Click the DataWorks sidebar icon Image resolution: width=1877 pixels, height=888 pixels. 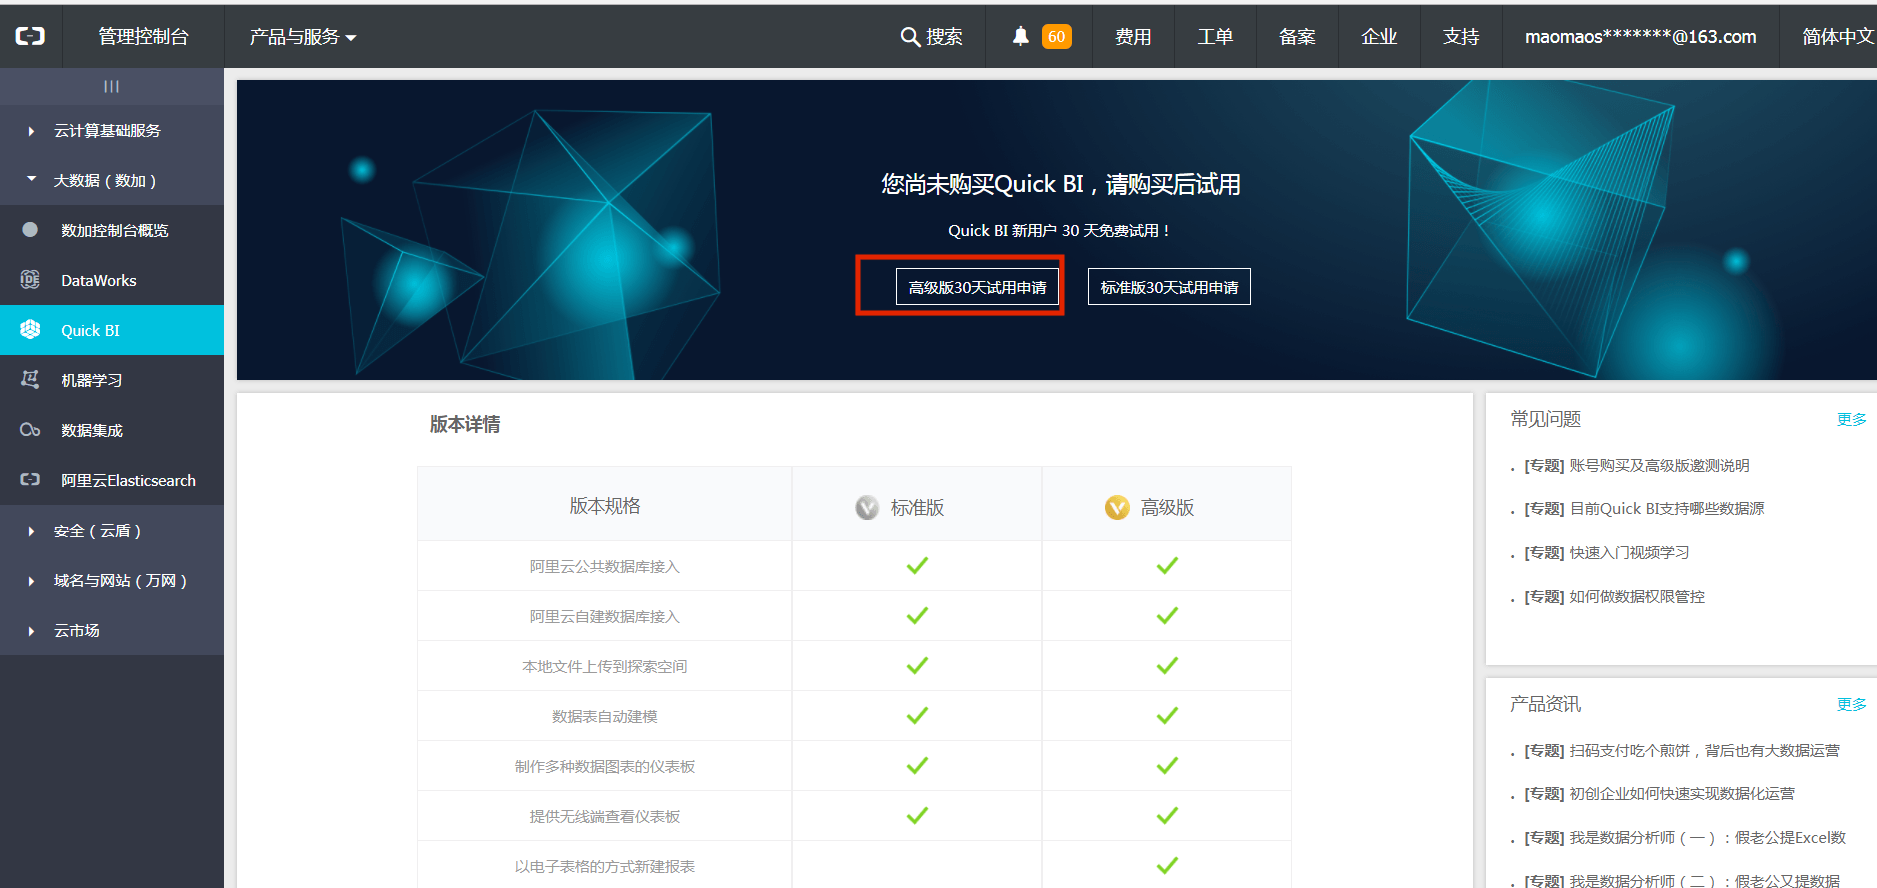pos(30,280)
